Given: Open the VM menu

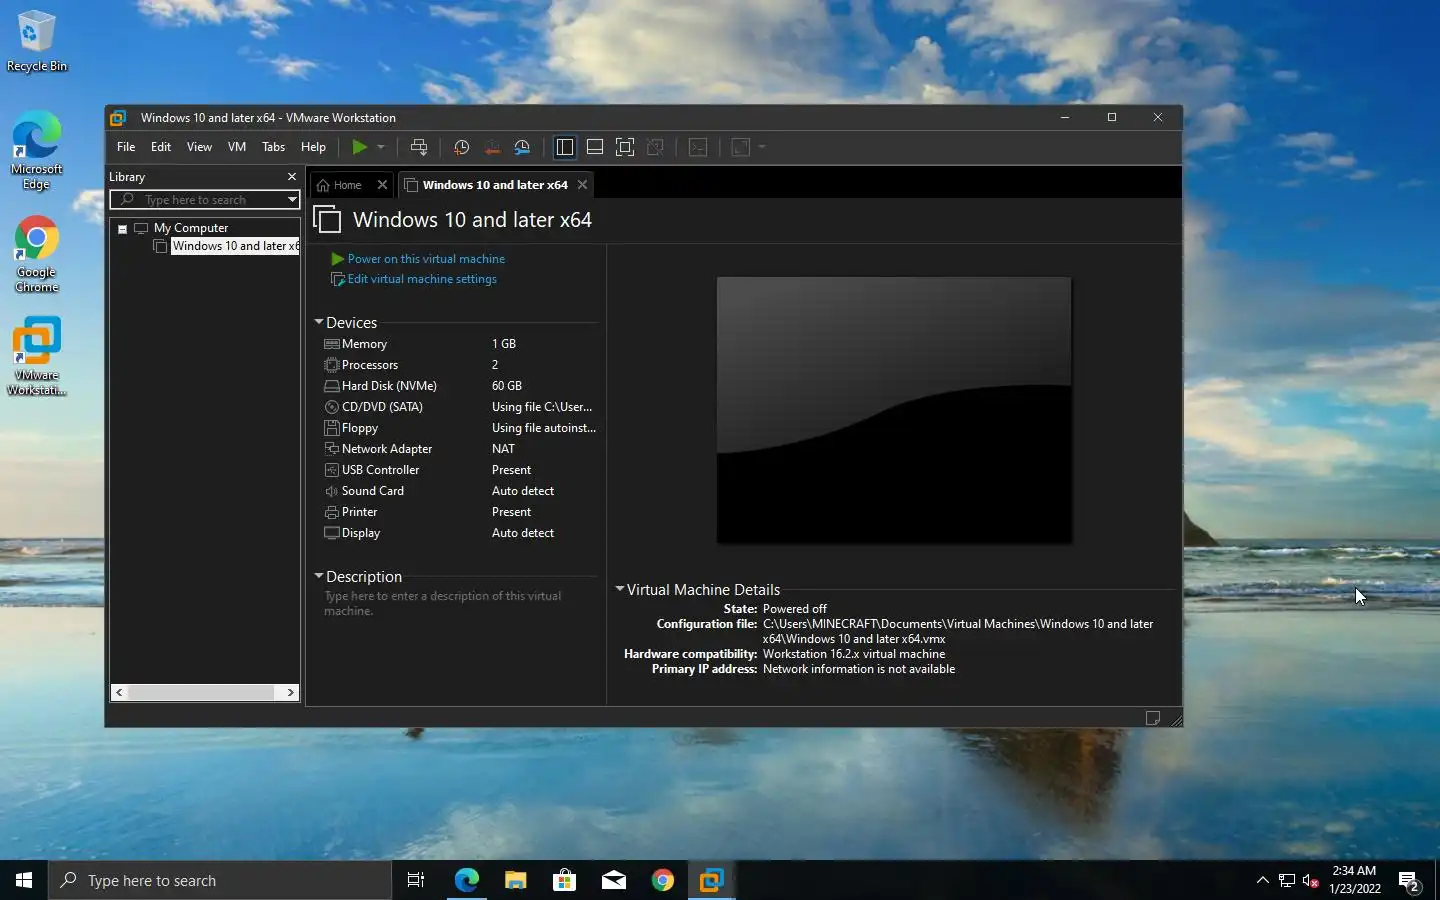Looking at the screenshot, I should point(237,147).
